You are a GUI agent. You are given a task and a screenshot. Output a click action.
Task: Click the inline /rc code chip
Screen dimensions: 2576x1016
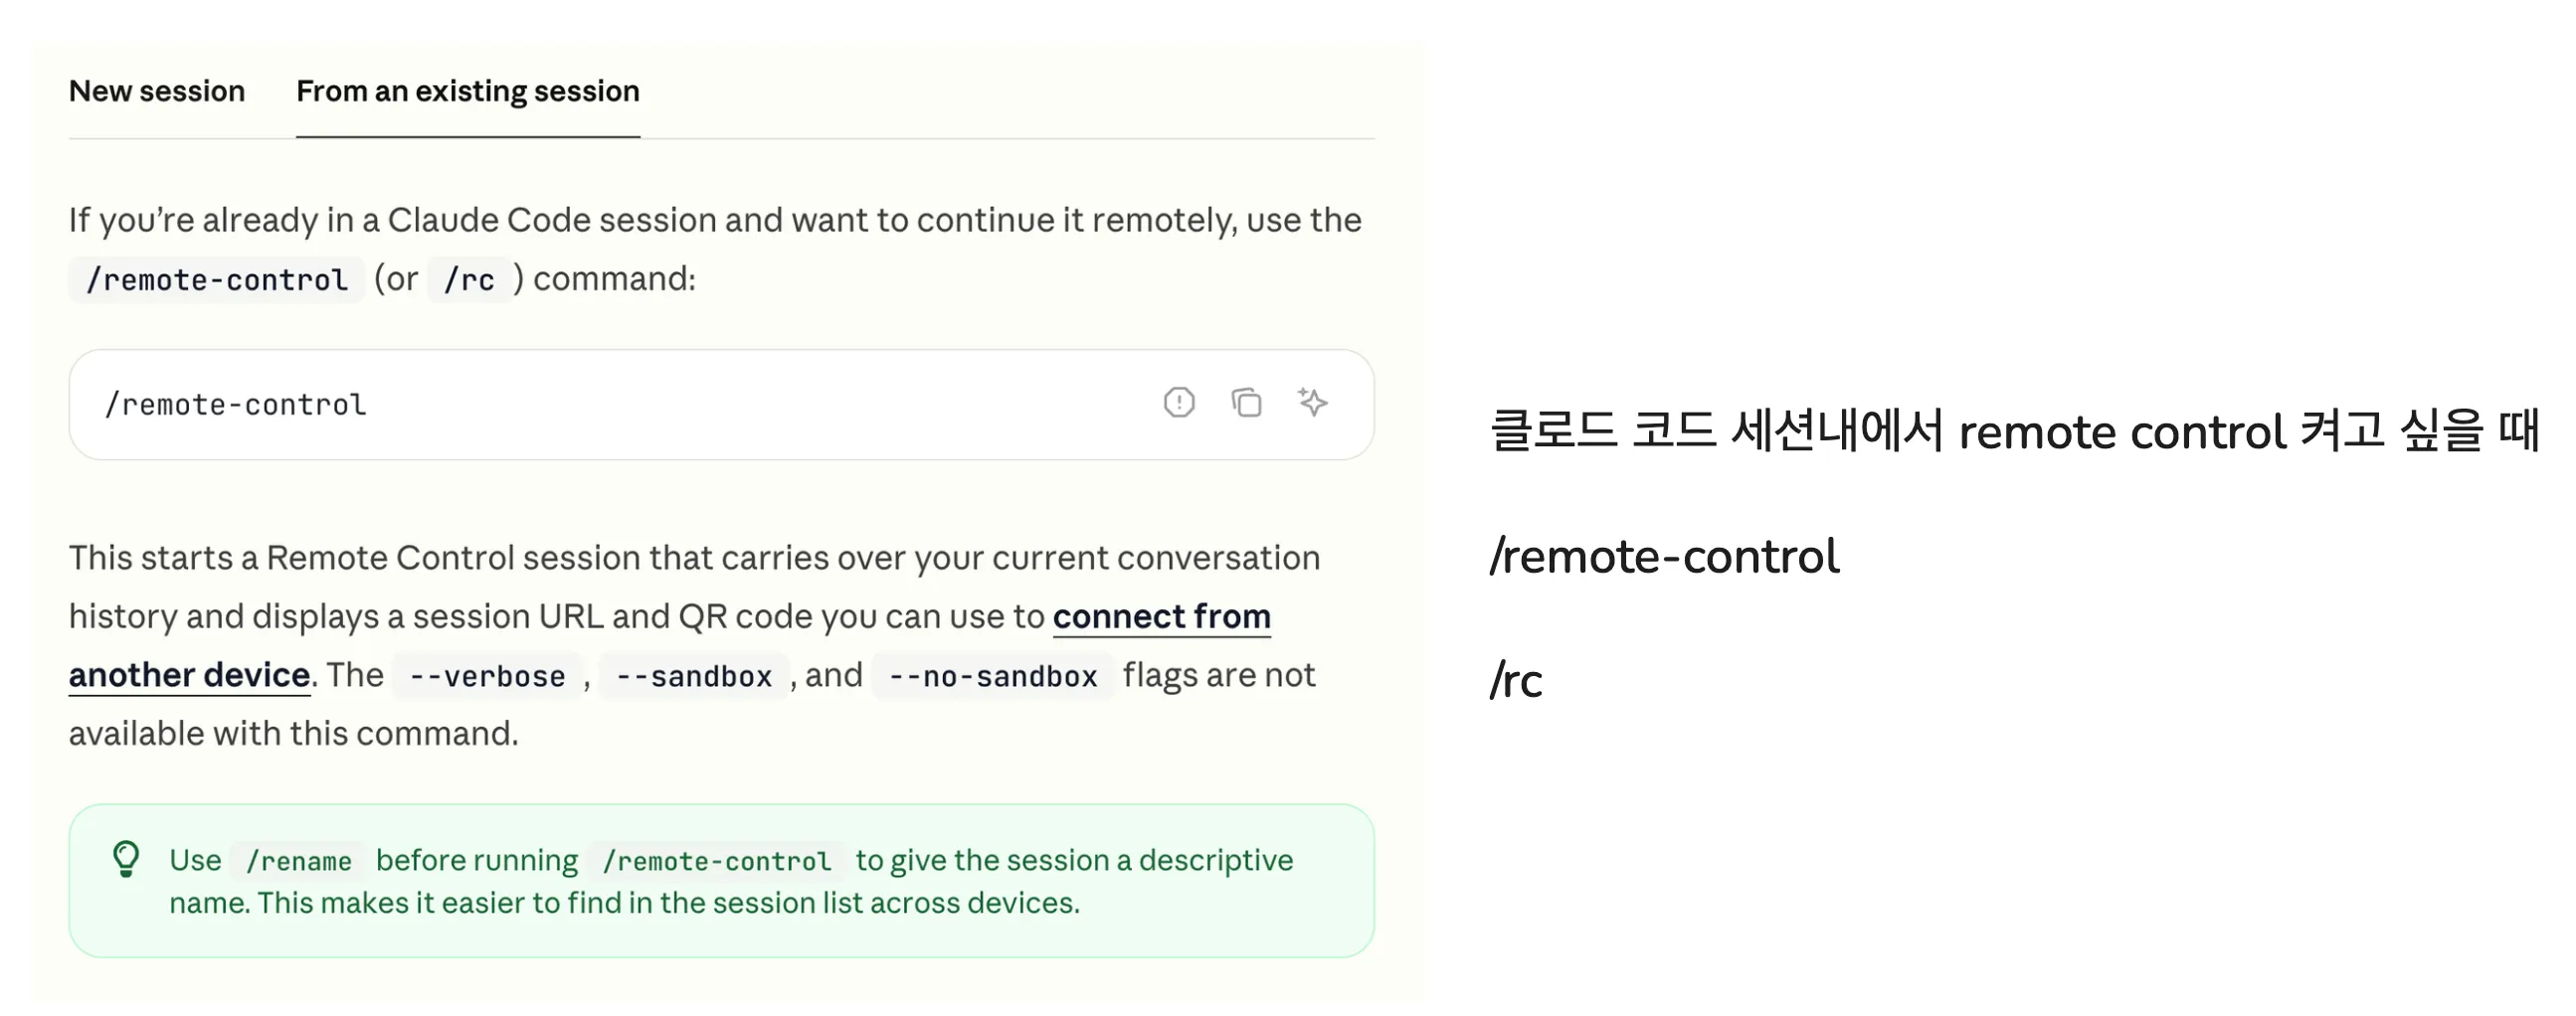click(469, 279)
